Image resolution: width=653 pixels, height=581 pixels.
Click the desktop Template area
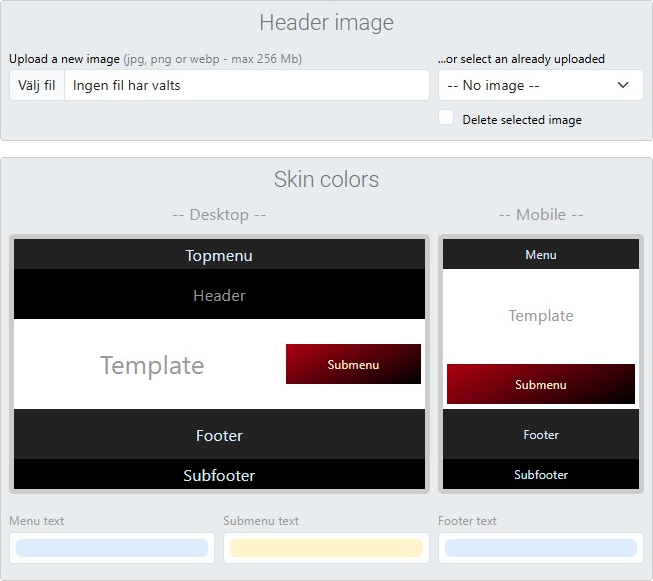pos(151,365)
